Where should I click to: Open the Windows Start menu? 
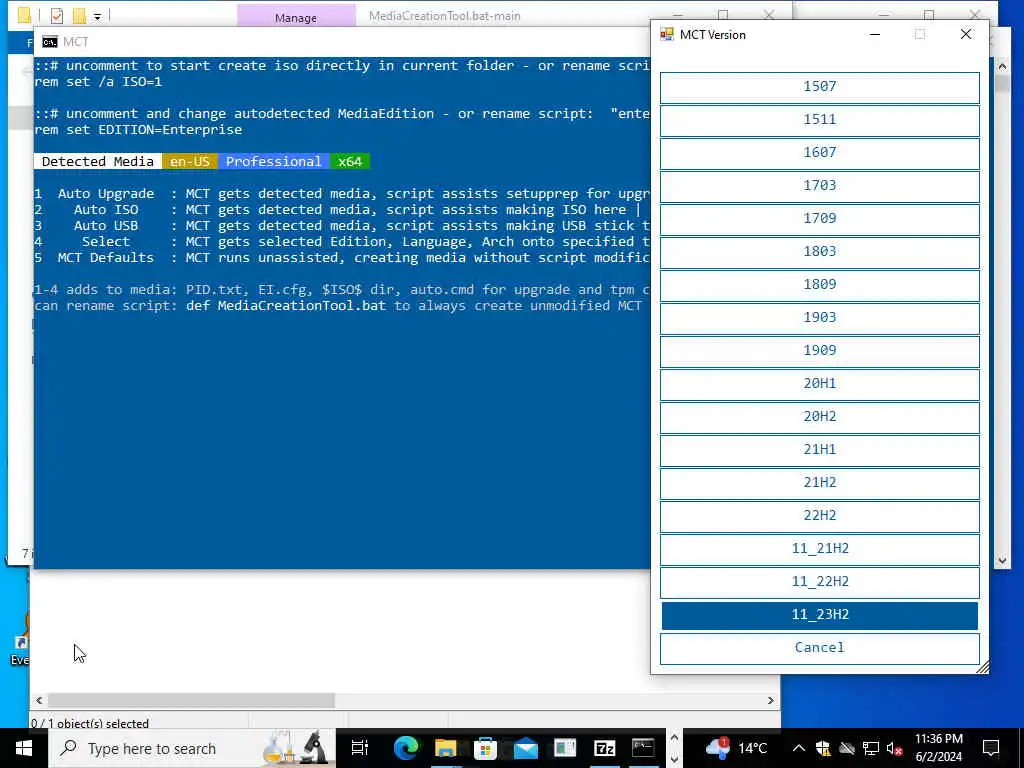tap(24, 748)
